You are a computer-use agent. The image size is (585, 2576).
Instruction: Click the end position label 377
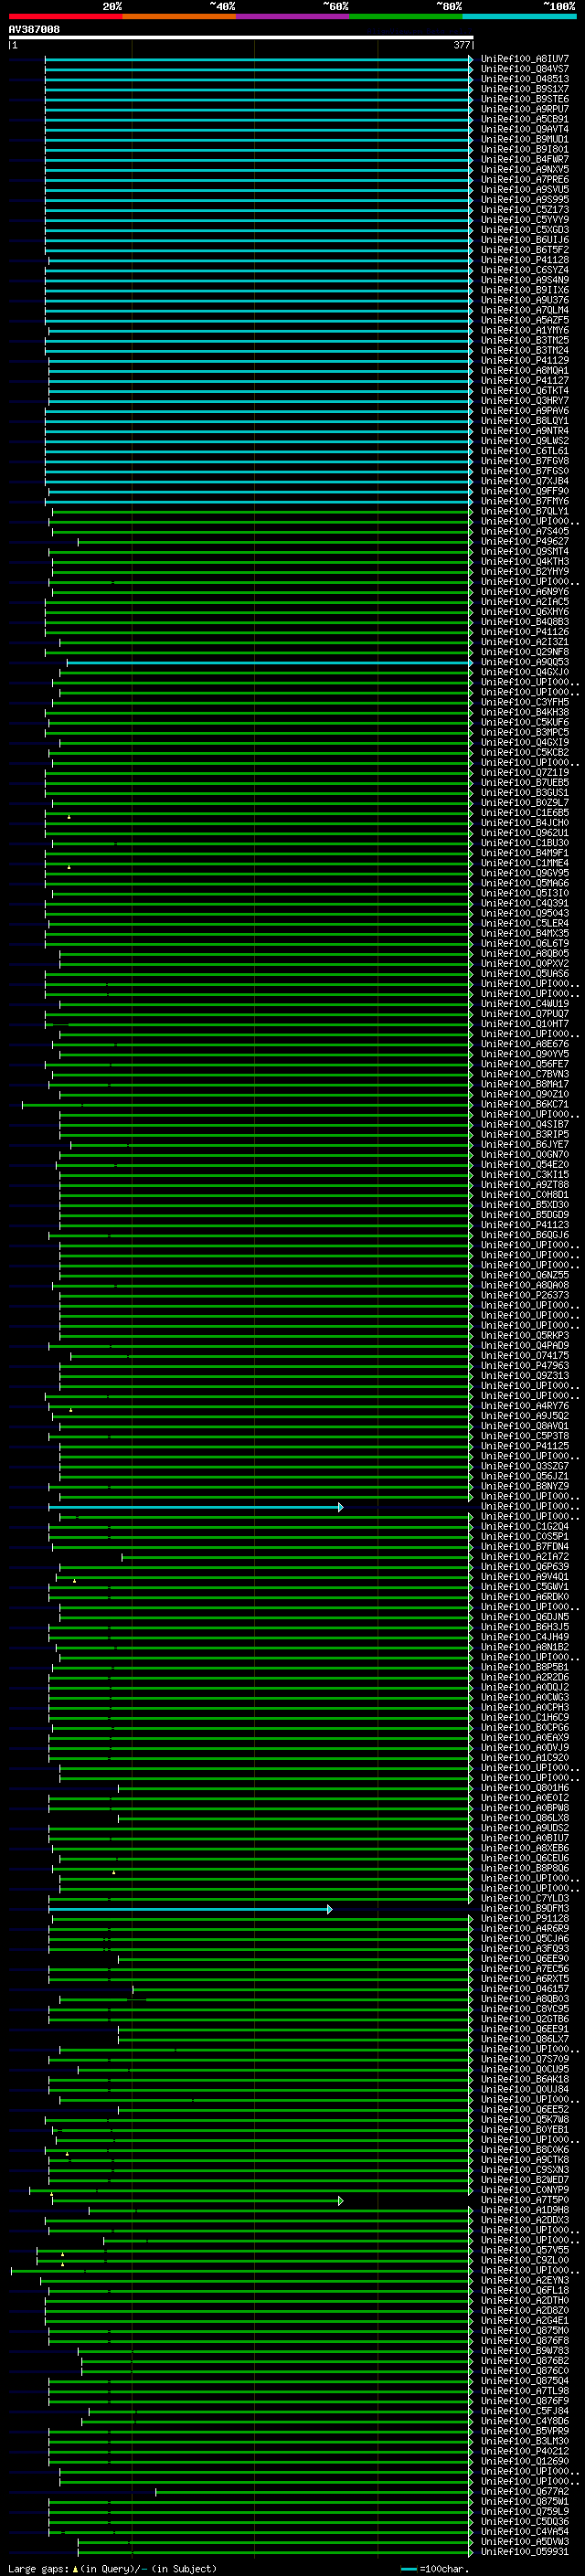(462, 45)
